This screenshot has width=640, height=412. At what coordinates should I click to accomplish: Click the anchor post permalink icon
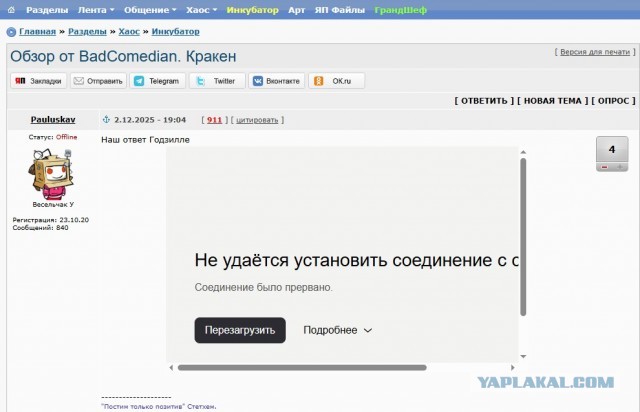click(106, 119)
